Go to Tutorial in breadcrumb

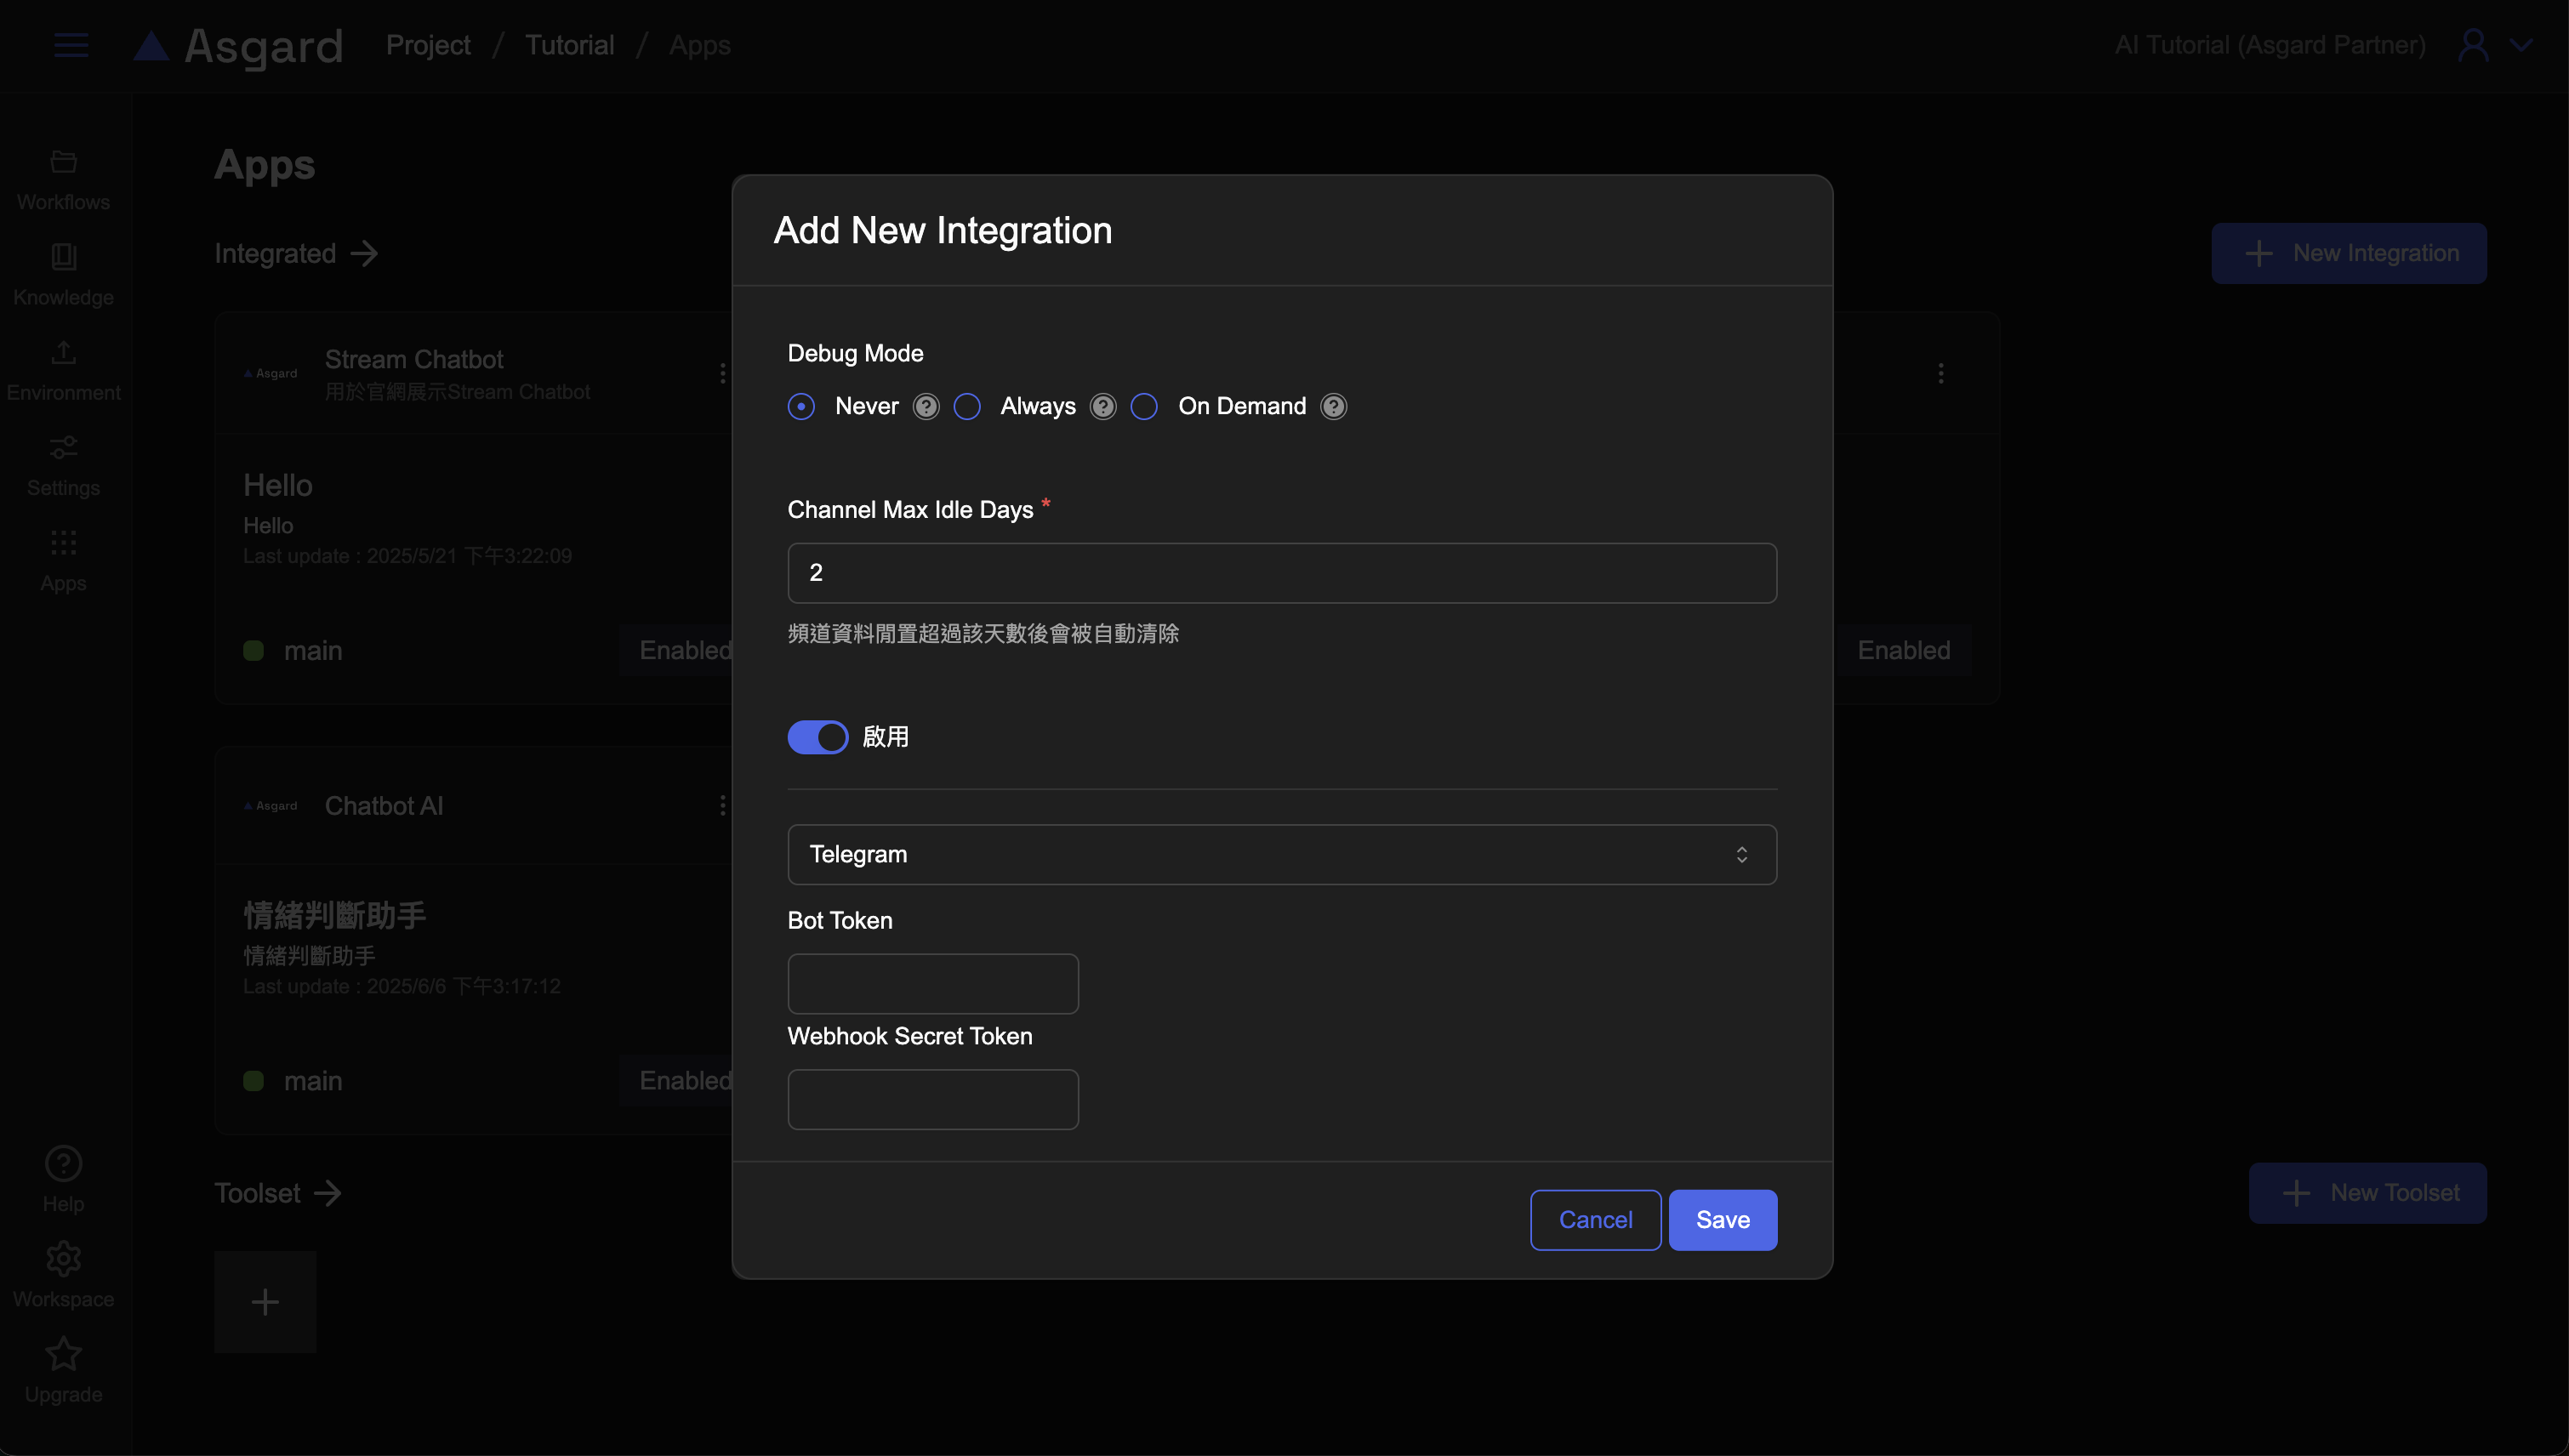pos(569,45)
